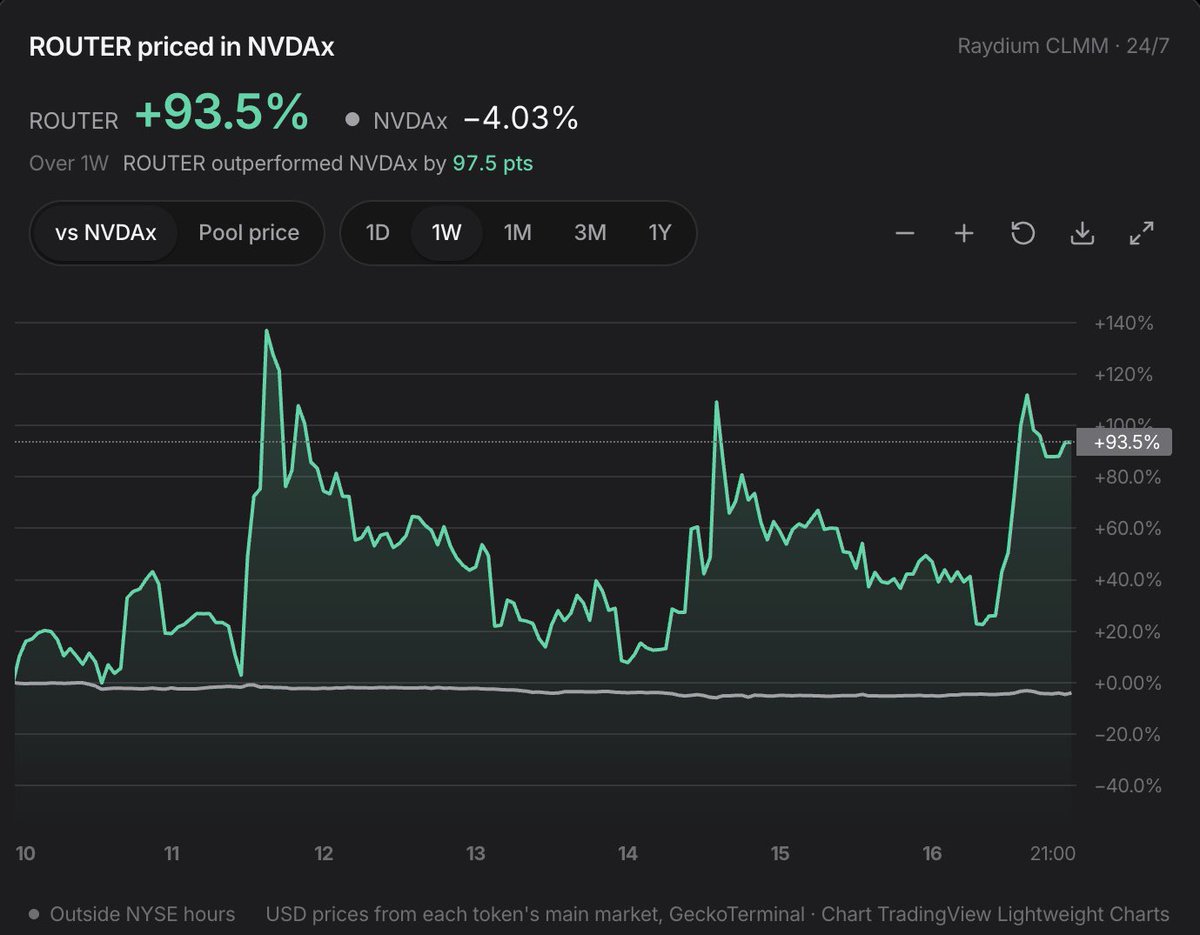Viewport: 1200px width, 935px height.
Task: Click date 14 on the time axis
Action: pyautogui.click(x=628, y=854)
